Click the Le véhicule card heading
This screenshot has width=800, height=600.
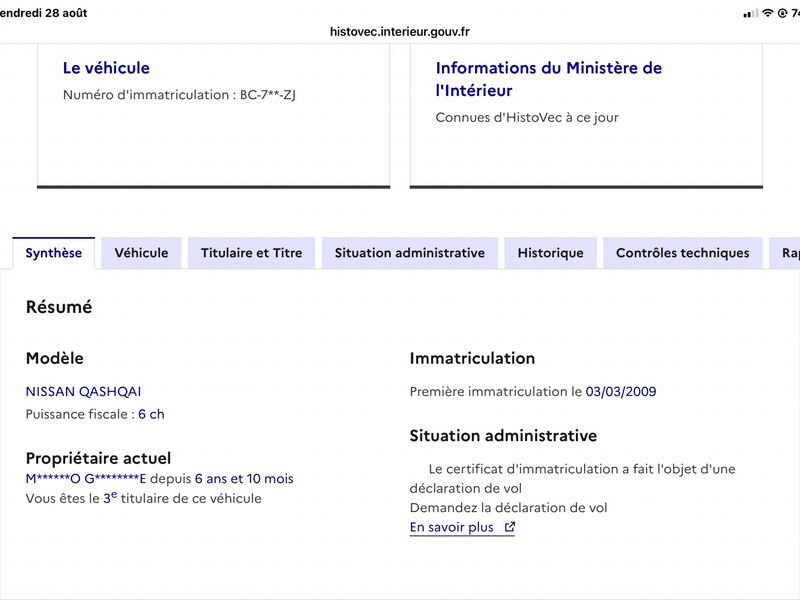click(106, 68)
